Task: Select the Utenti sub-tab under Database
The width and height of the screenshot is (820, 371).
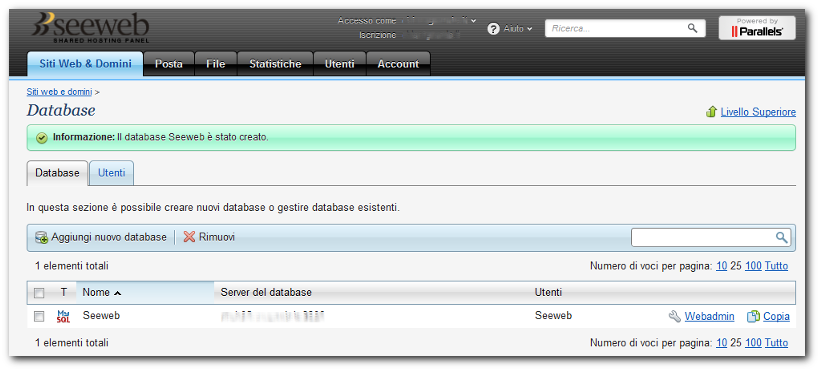Action: (x=111, y=173)
